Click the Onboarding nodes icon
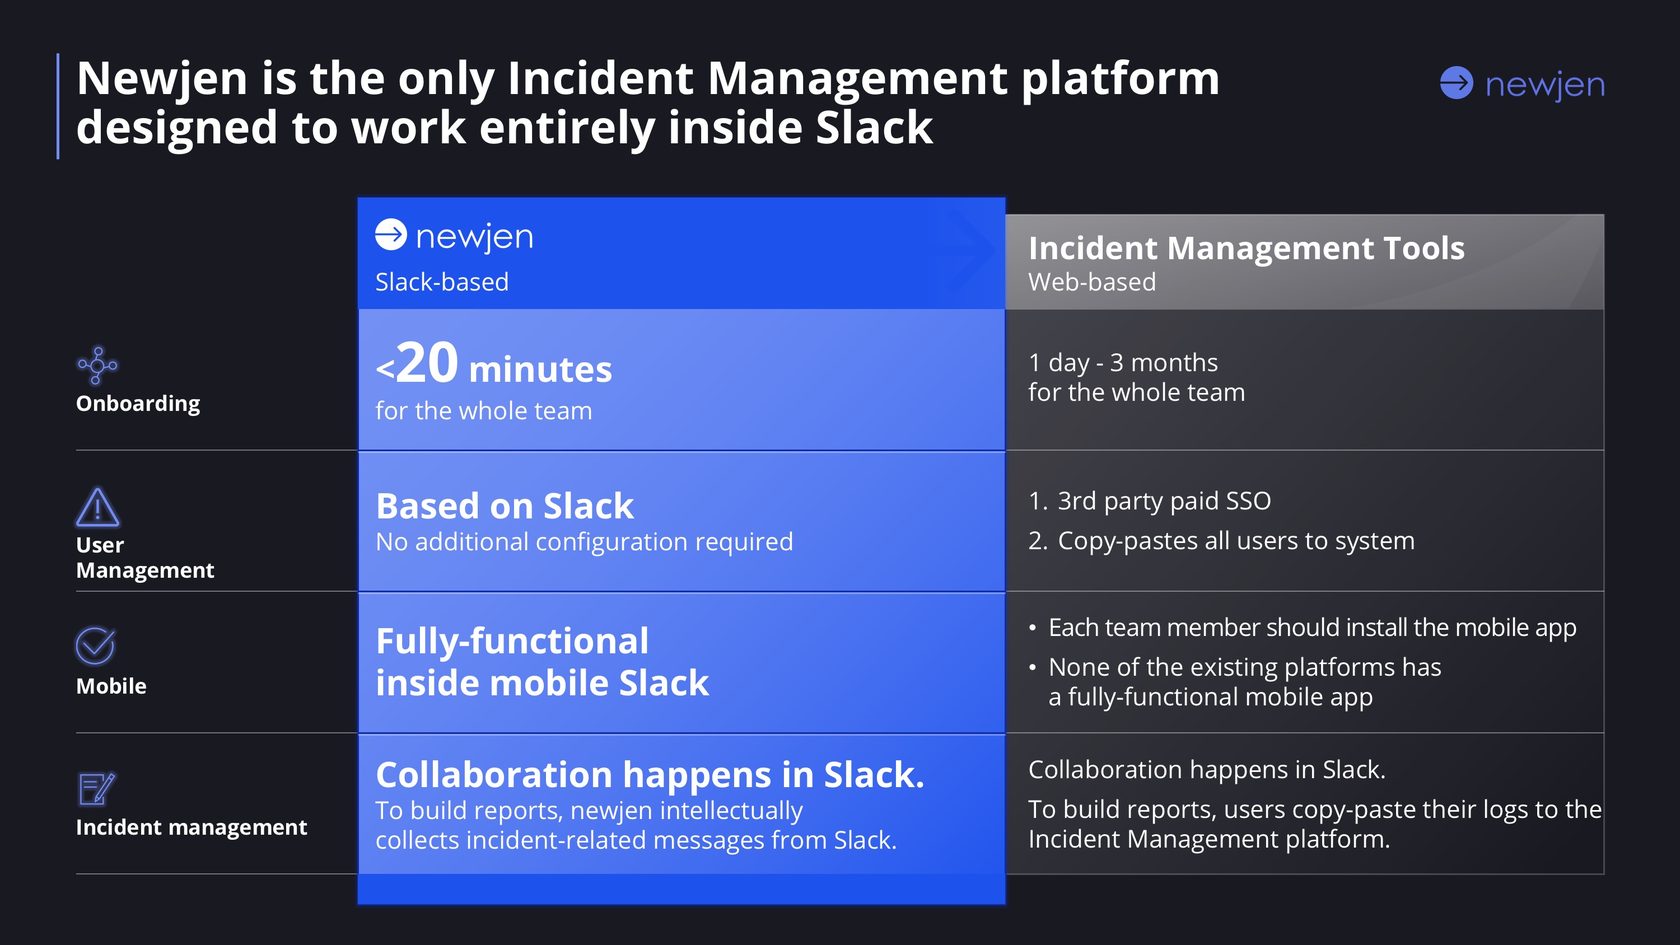 (97, 365)
